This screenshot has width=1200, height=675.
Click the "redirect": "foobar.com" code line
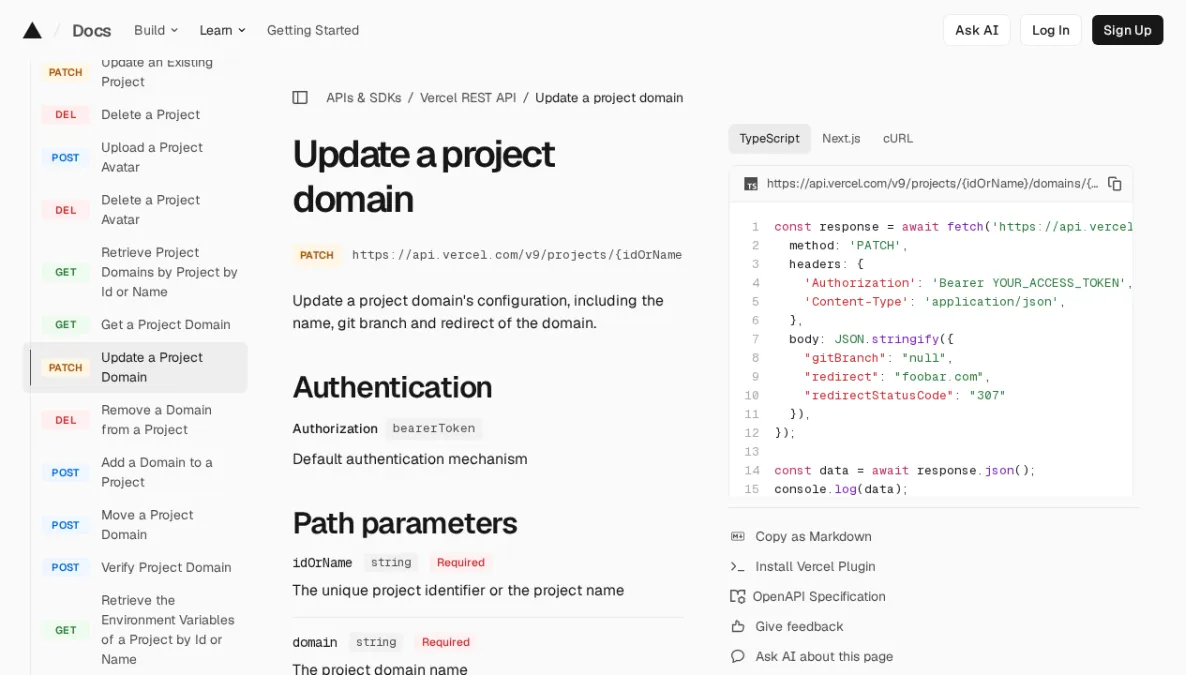click(x=897, y=377)
